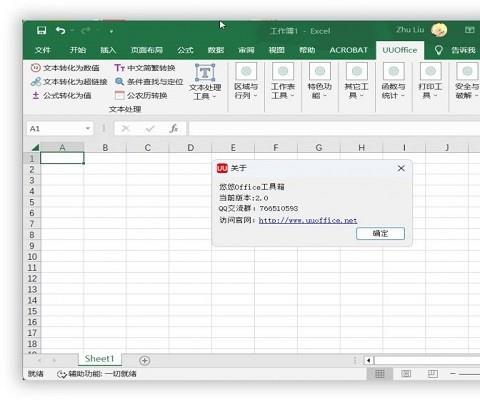Switch to the ACROBAT ribbon tab
The image size is (480, 400).
(x=348, y=50)
